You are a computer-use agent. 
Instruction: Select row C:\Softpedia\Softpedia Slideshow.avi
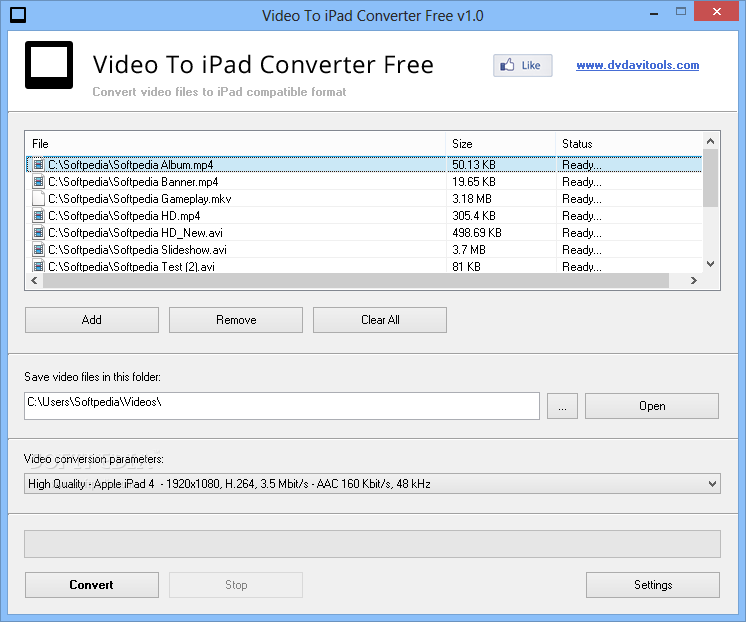[364, 250]
